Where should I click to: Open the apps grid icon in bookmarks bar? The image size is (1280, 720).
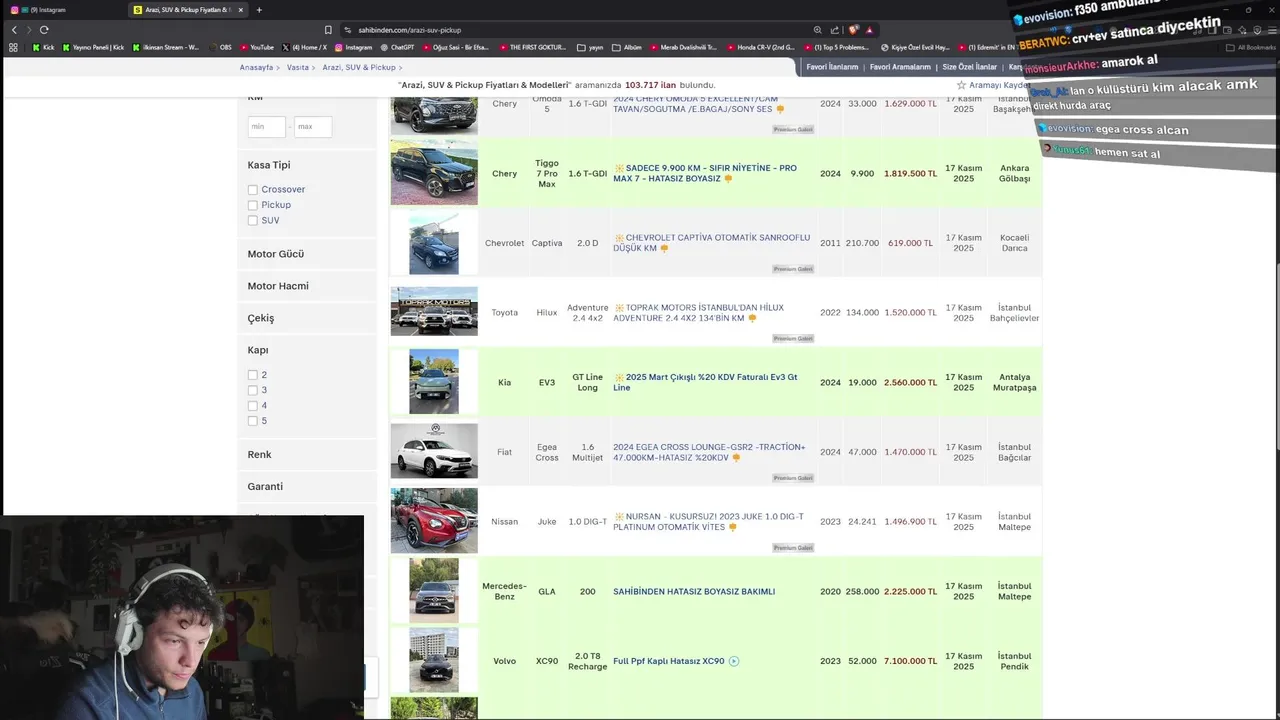tap(13, 47)
